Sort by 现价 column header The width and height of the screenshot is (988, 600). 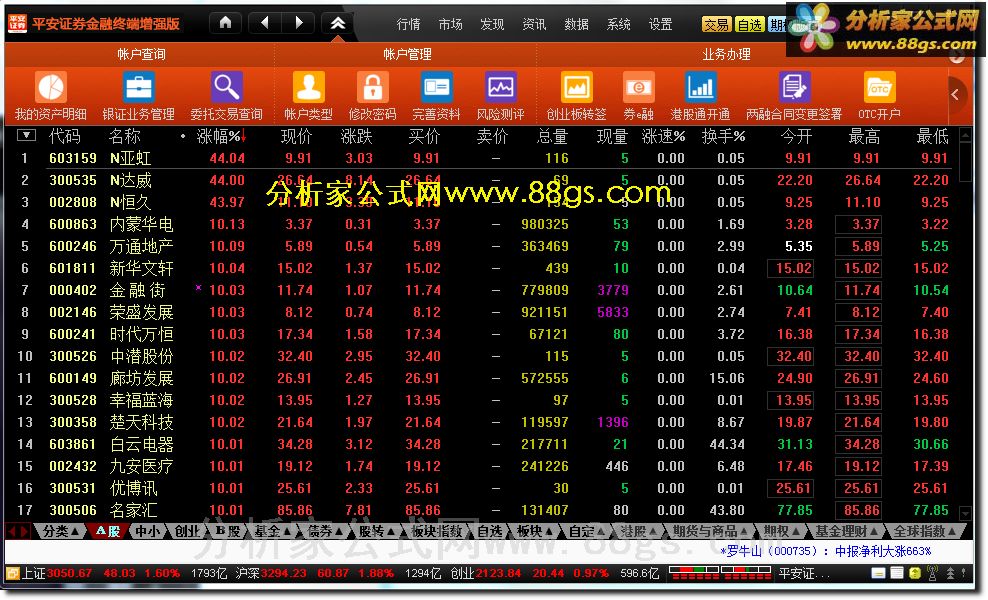pyautogui.click(x=296, y=136)
